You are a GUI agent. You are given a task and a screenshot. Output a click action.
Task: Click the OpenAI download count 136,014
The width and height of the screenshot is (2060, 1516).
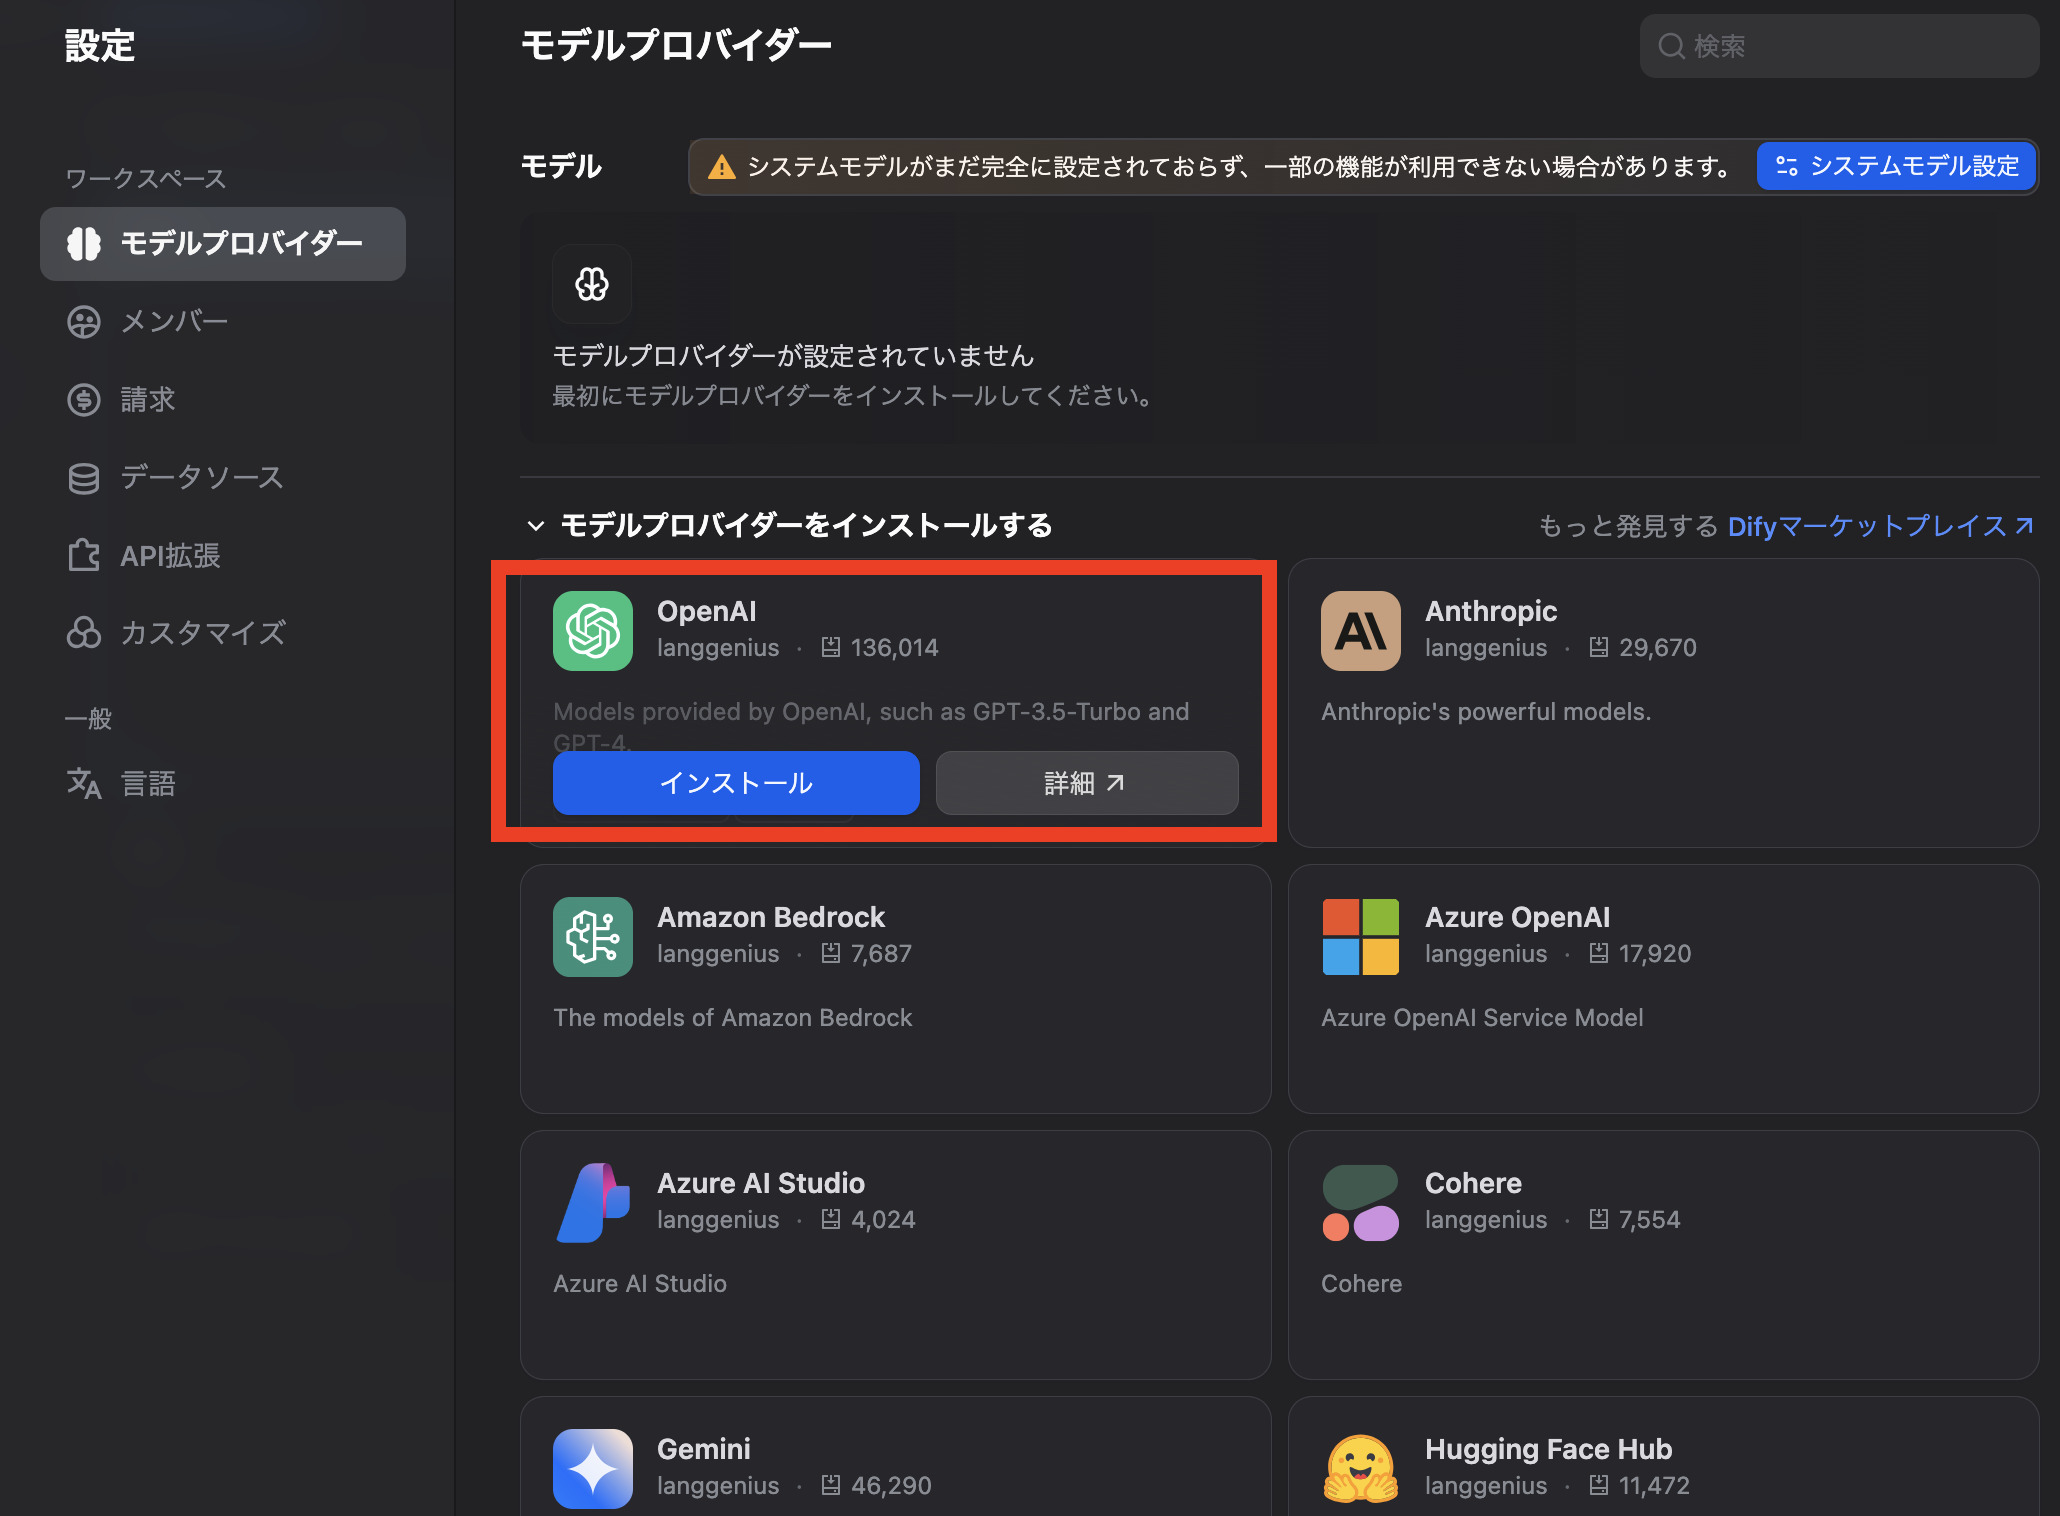click(895, 648)
